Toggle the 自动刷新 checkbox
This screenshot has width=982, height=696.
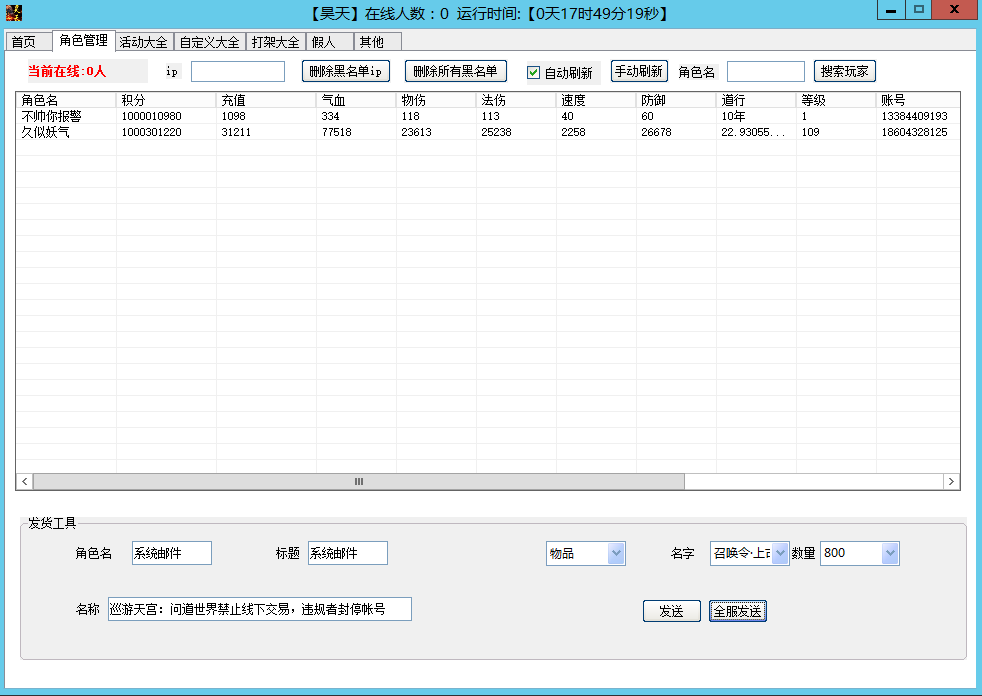click(x=534, y=73)
